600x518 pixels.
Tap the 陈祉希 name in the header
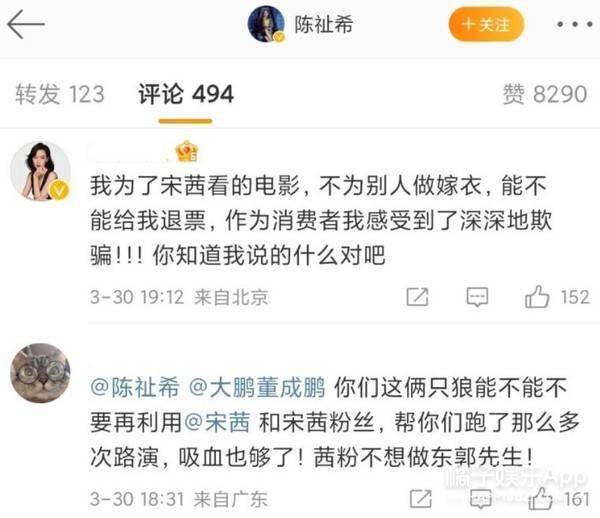click(324, 25)
